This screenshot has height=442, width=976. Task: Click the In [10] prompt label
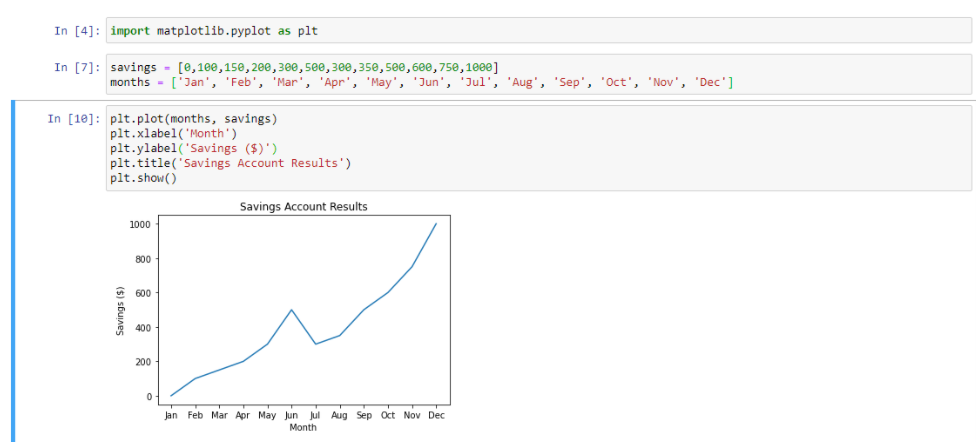pyautogui.click(x=73, y=118)
